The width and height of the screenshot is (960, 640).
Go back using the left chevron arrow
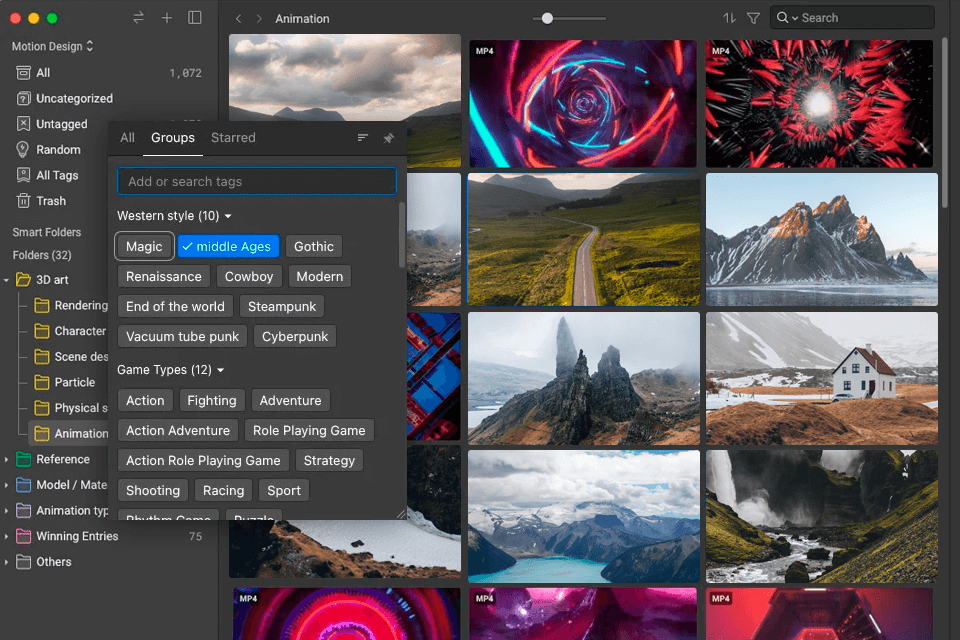pos(238,19)
